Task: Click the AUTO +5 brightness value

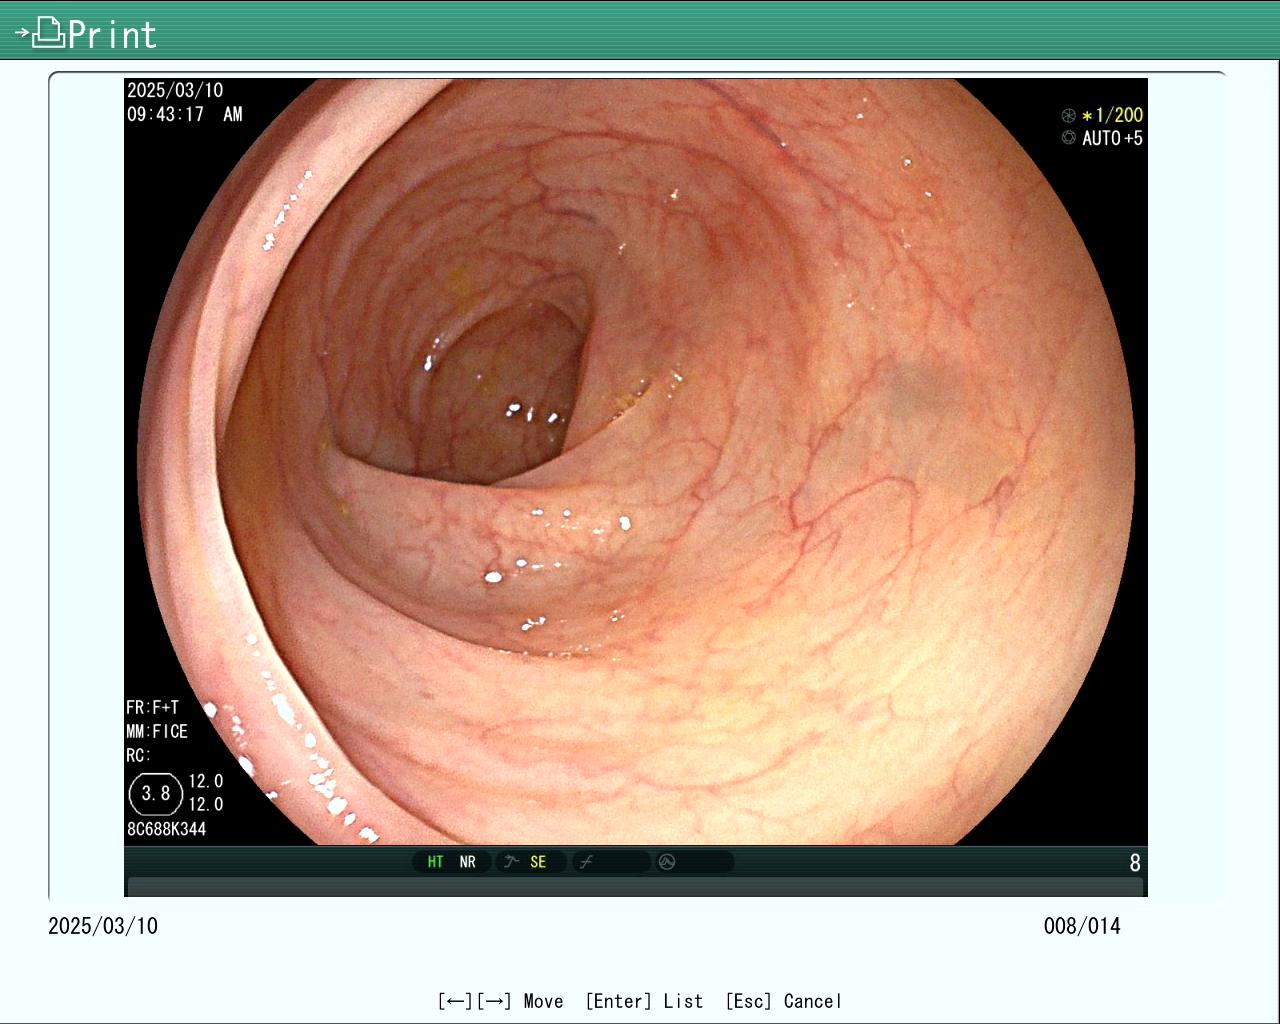Action: tap(1112, 138)
